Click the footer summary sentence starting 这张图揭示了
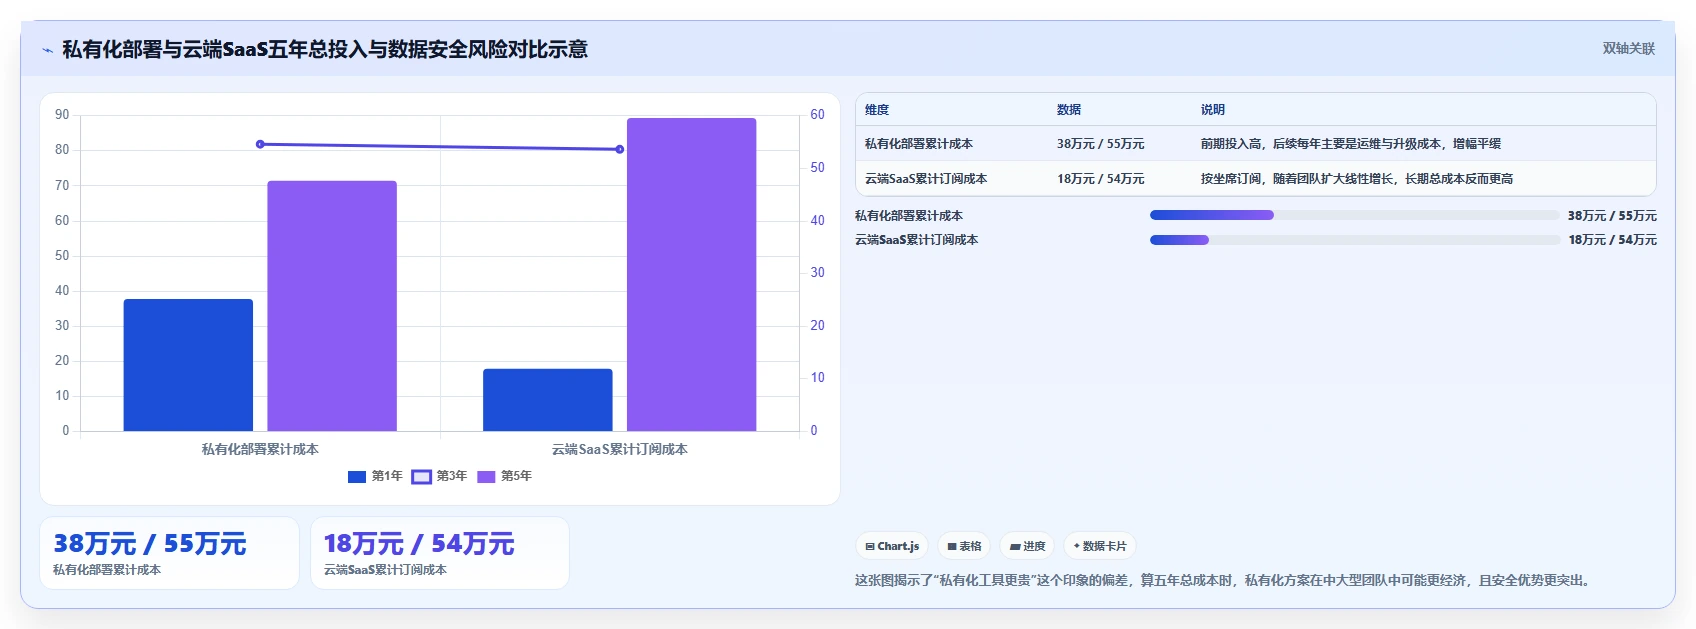Image resolution: width=1696 pixels, height=629 pixels. (x=1224, y=580)
